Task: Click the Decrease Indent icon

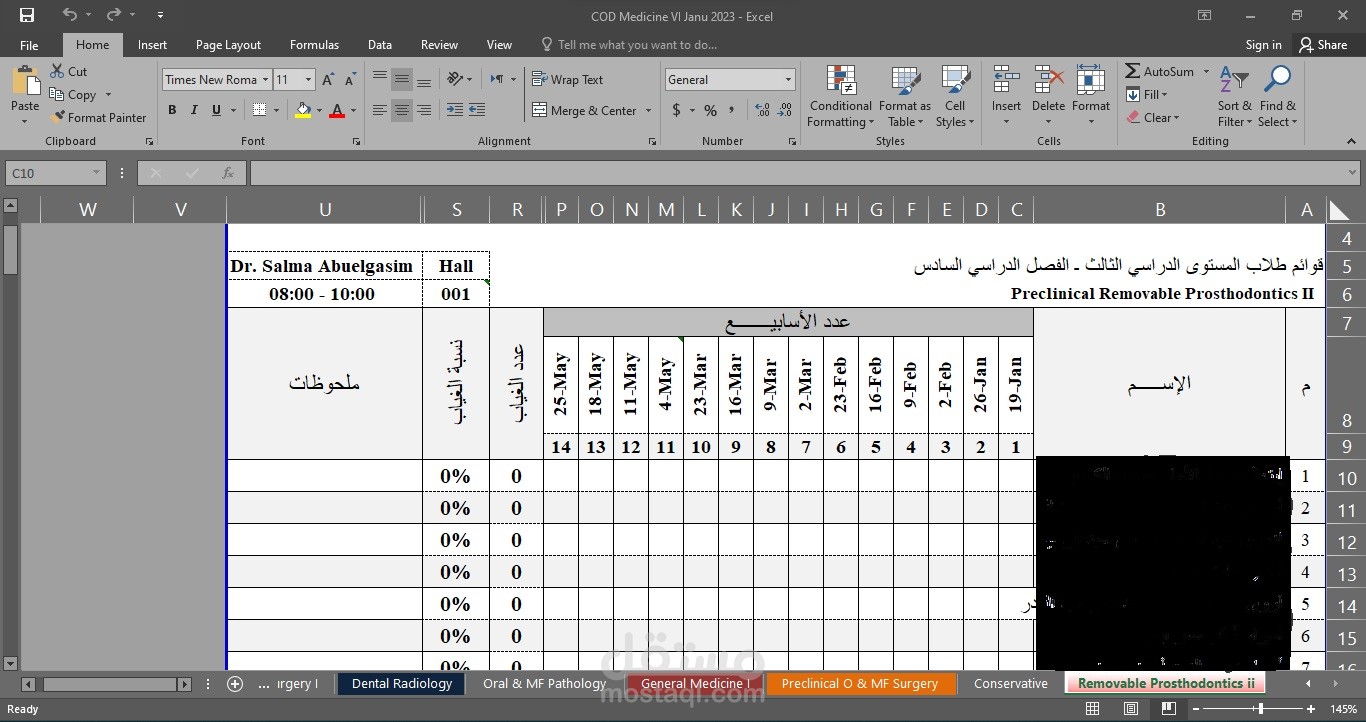Action: 455,110
